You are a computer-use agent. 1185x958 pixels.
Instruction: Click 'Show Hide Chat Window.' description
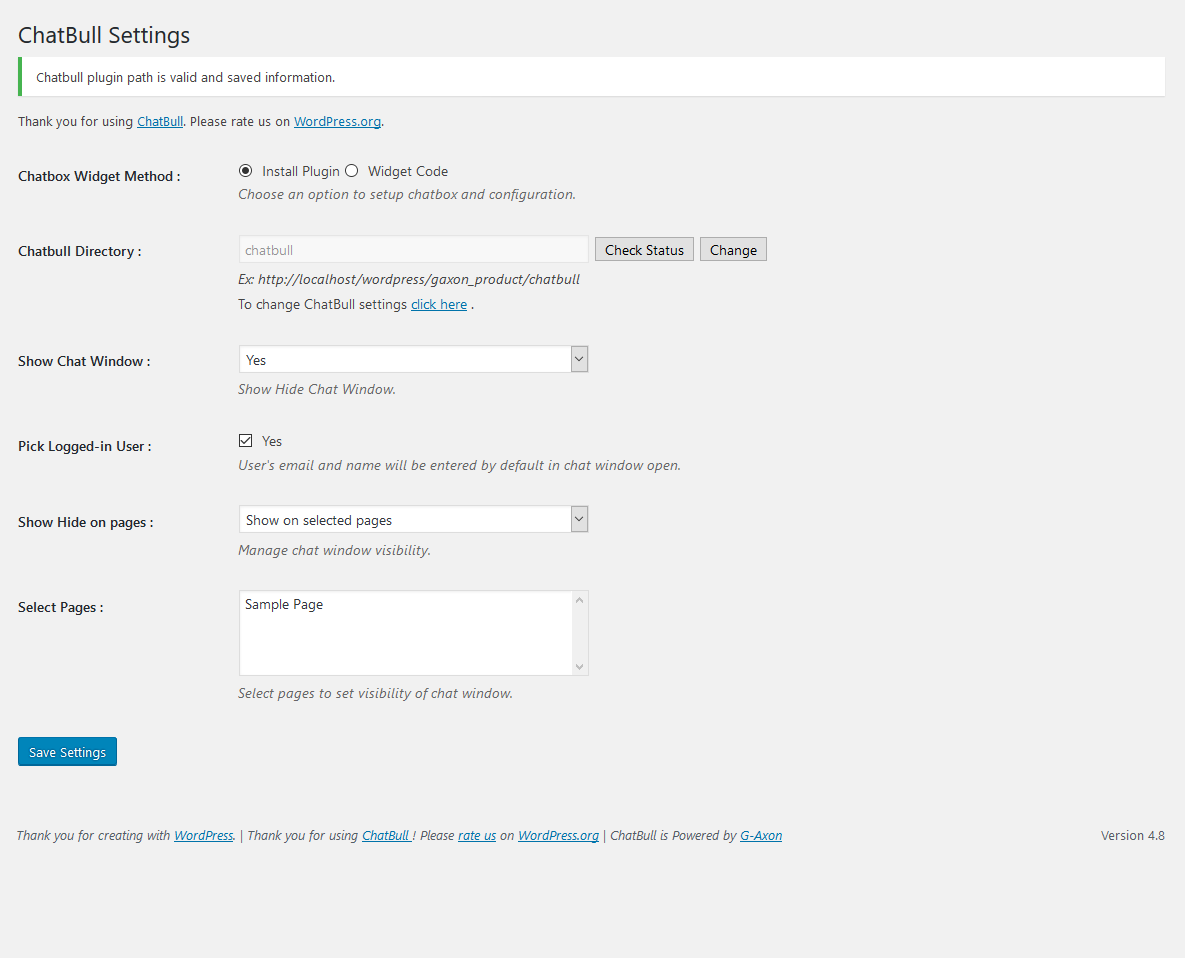(317, 389)
